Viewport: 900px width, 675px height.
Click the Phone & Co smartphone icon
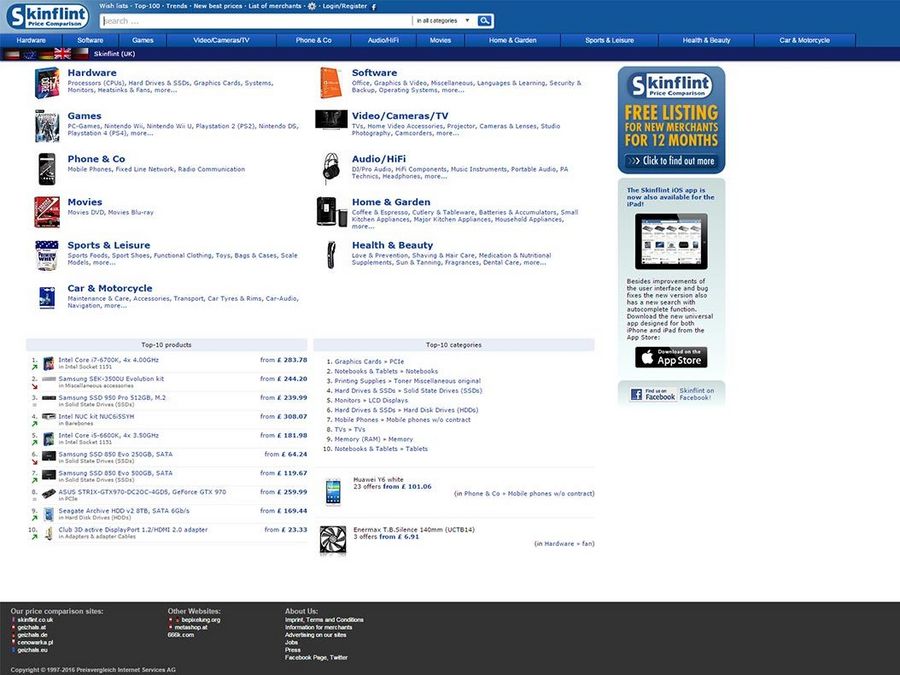pyautogui.click(x=46, y=166)
